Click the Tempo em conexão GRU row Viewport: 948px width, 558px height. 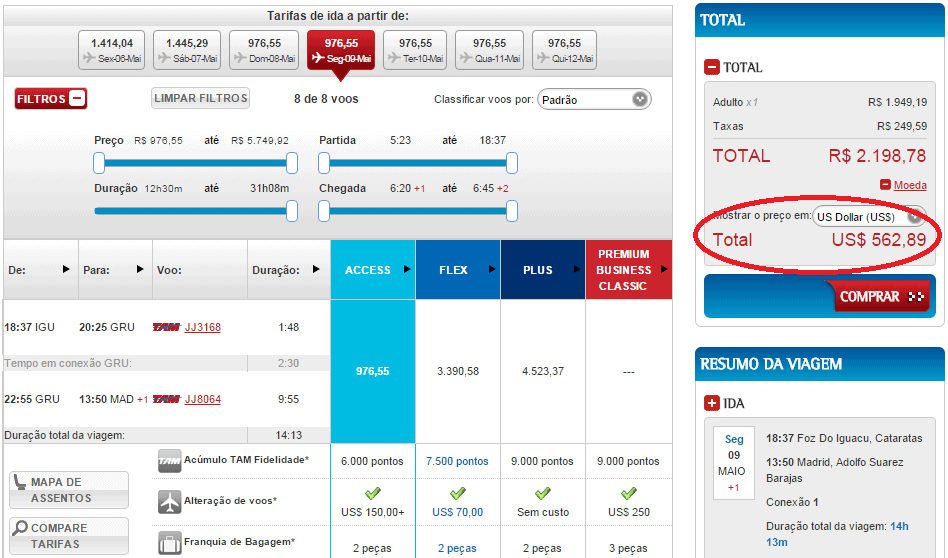pyautogui.click(x=167, y=363)
